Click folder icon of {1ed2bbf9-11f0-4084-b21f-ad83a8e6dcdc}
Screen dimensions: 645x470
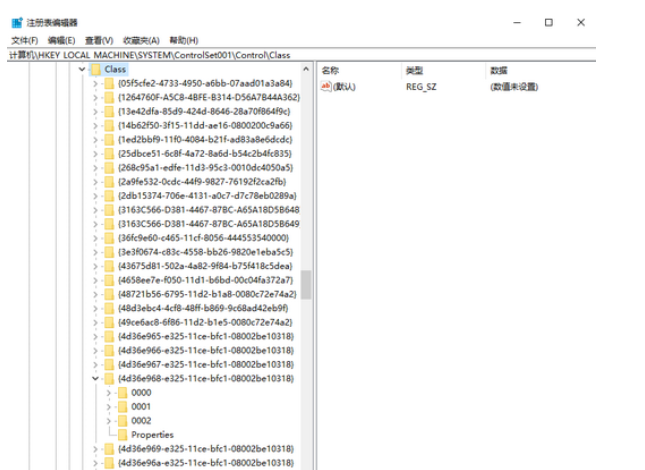coord(109,139)
